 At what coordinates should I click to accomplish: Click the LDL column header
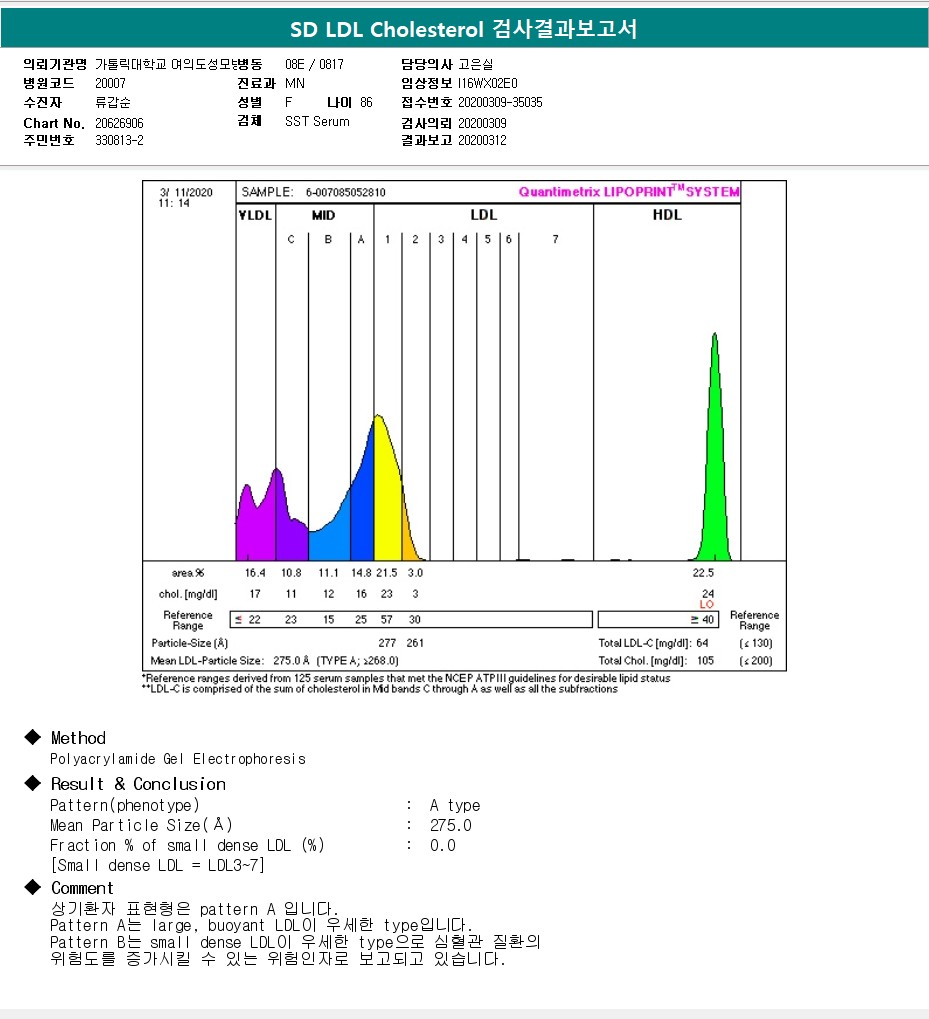[483, 215]
